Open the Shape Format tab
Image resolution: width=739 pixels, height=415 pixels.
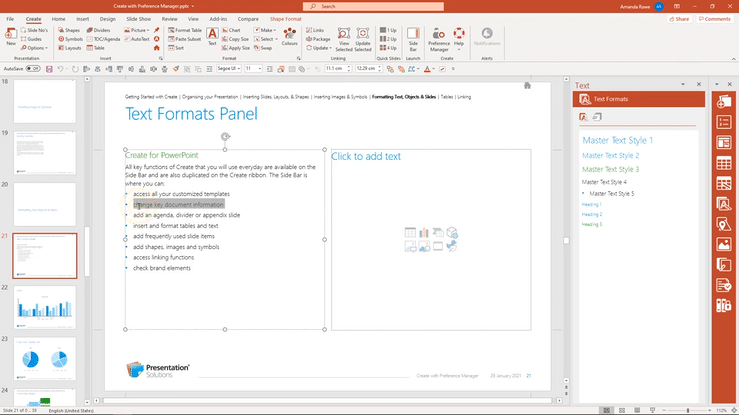coord(285,18)
